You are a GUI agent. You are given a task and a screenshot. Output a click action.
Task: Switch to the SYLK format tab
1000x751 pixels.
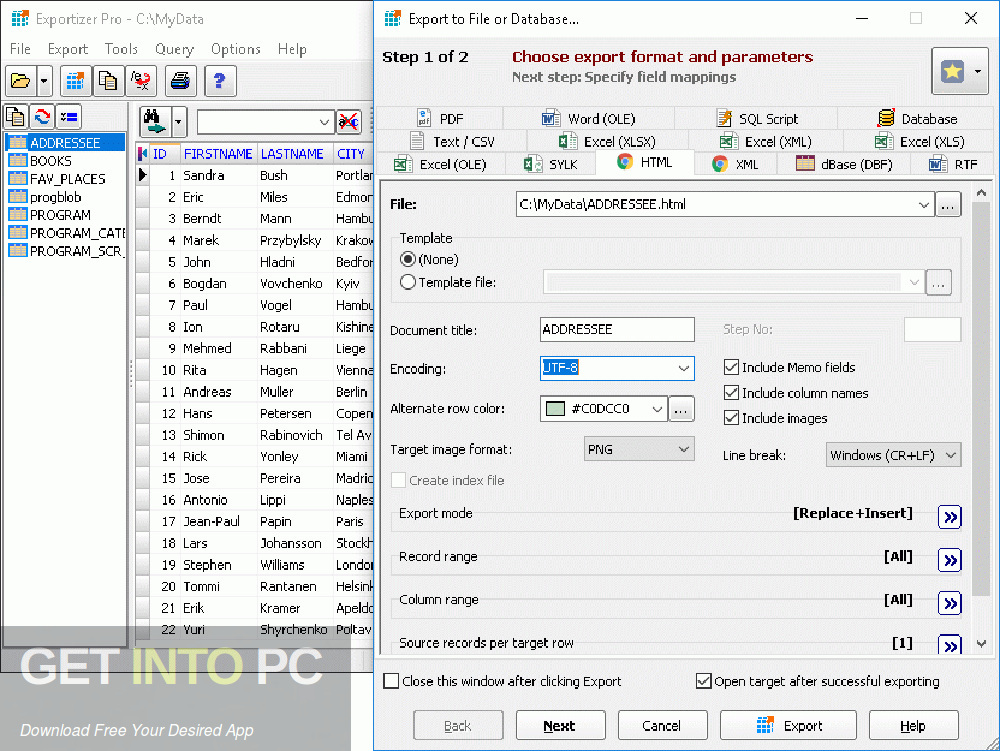click(x=550, y=164)
